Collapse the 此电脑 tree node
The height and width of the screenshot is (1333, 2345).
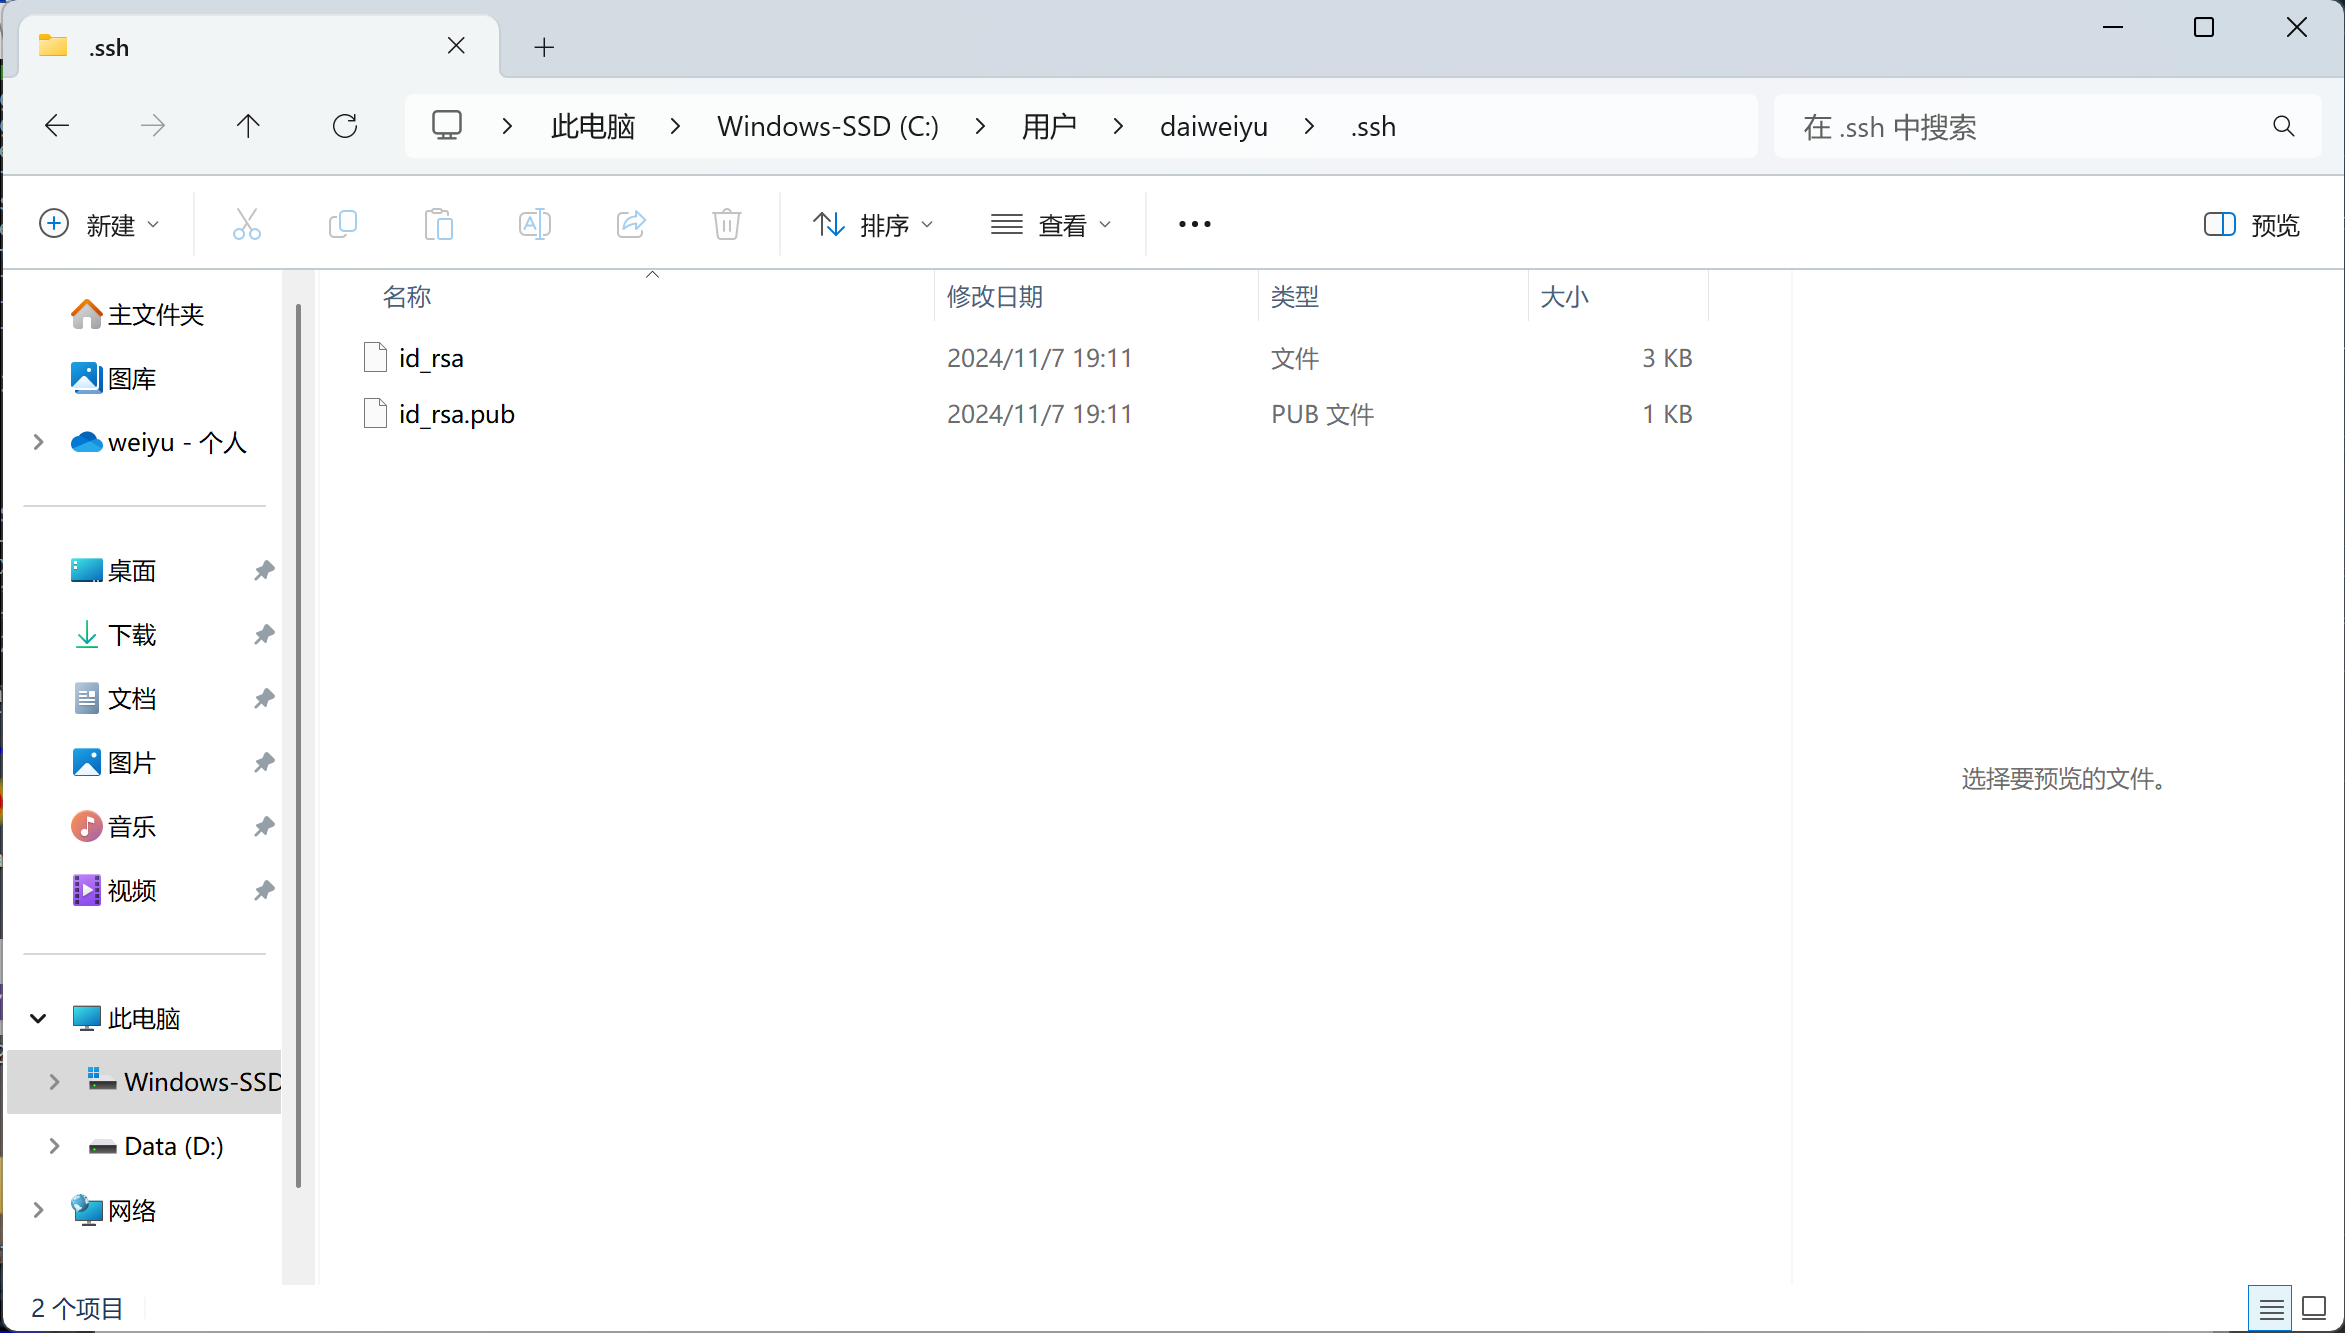coord(38,1018)
